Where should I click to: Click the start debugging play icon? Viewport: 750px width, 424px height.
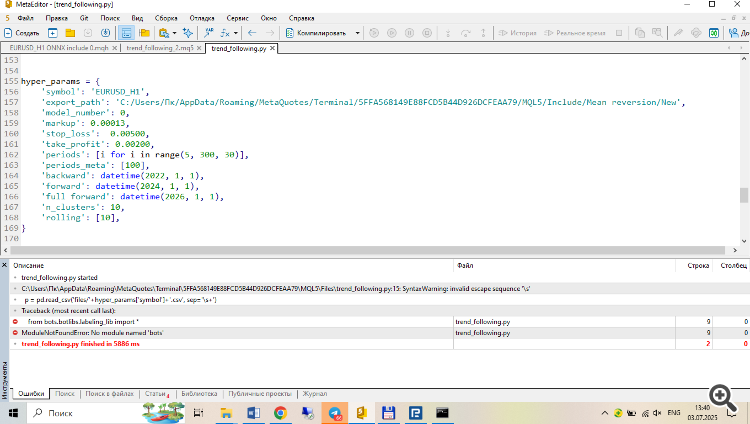coord(392,33)
